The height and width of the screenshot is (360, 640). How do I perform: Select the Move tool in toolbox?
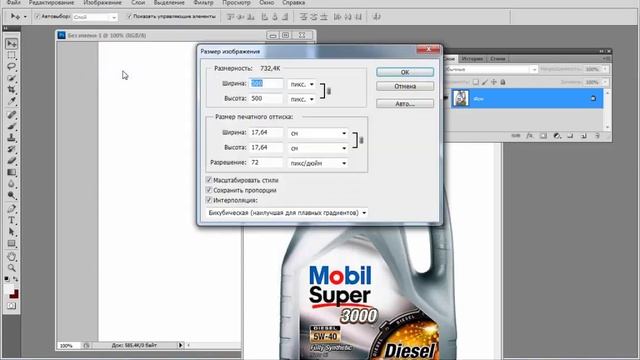(x=11, y=44)
